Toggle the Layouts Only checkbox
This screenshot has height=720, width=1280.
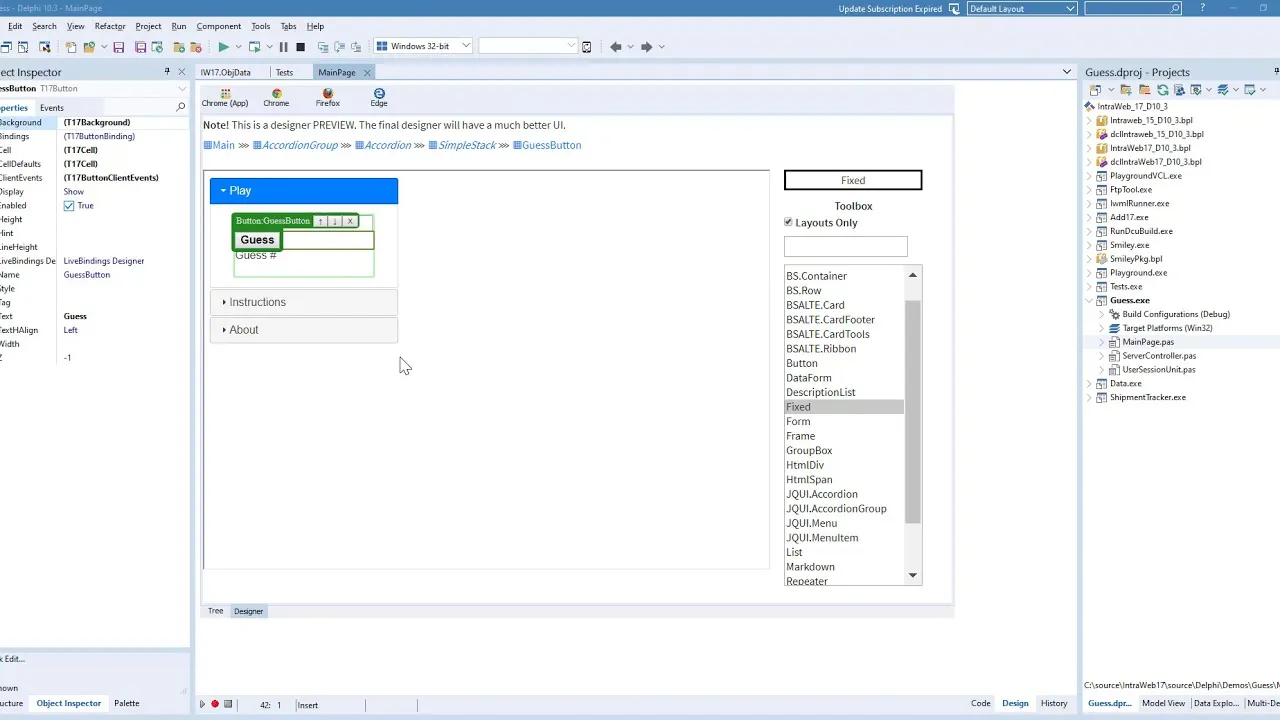788,222
